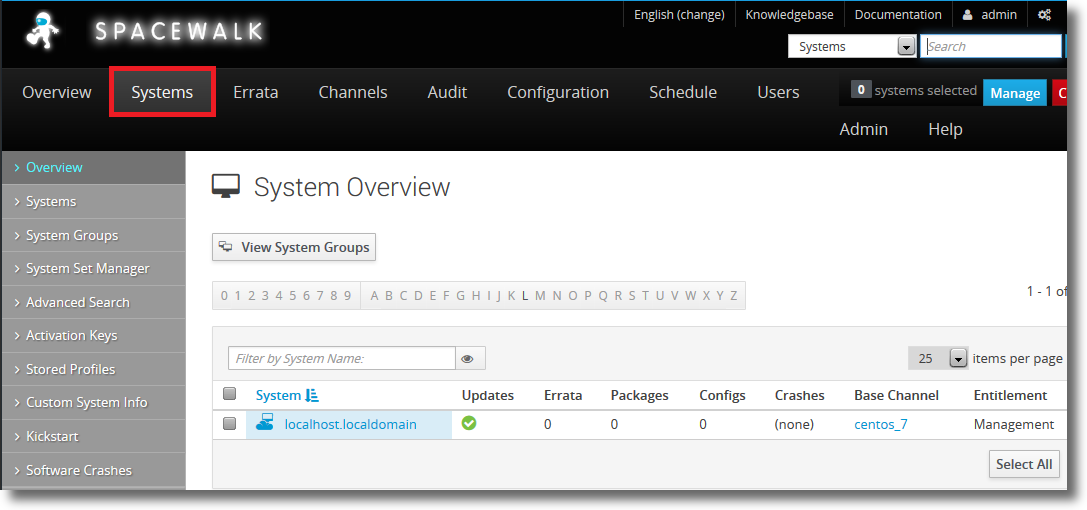This screenshot has width=1087, height=510.
Task: Open the localhost.localdomain system link
Action: click(x=351, y=424)
